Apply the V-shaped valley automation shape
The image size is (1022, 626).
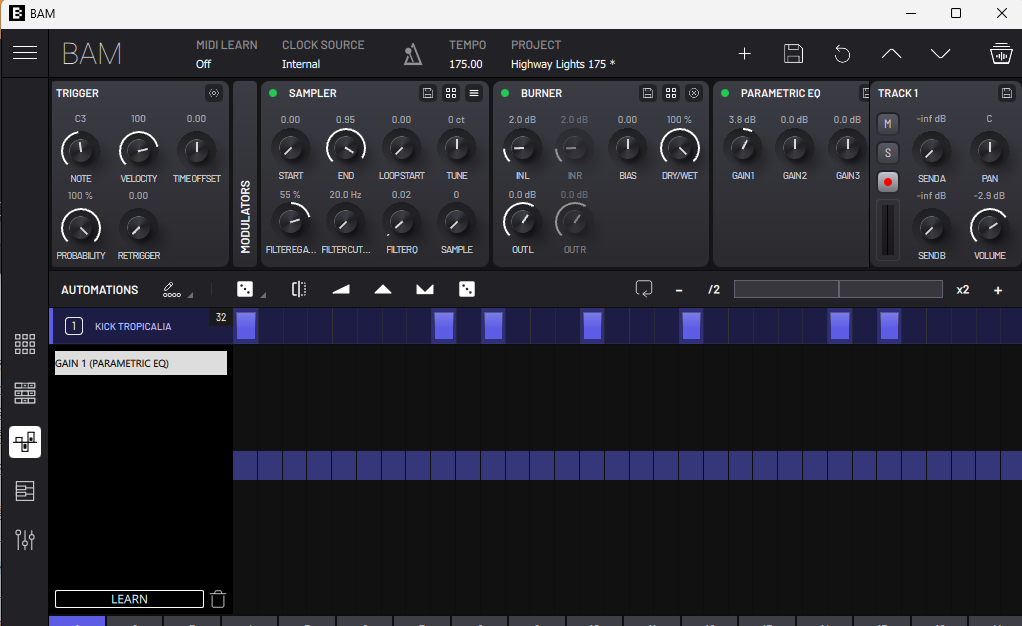click(425, 290)
